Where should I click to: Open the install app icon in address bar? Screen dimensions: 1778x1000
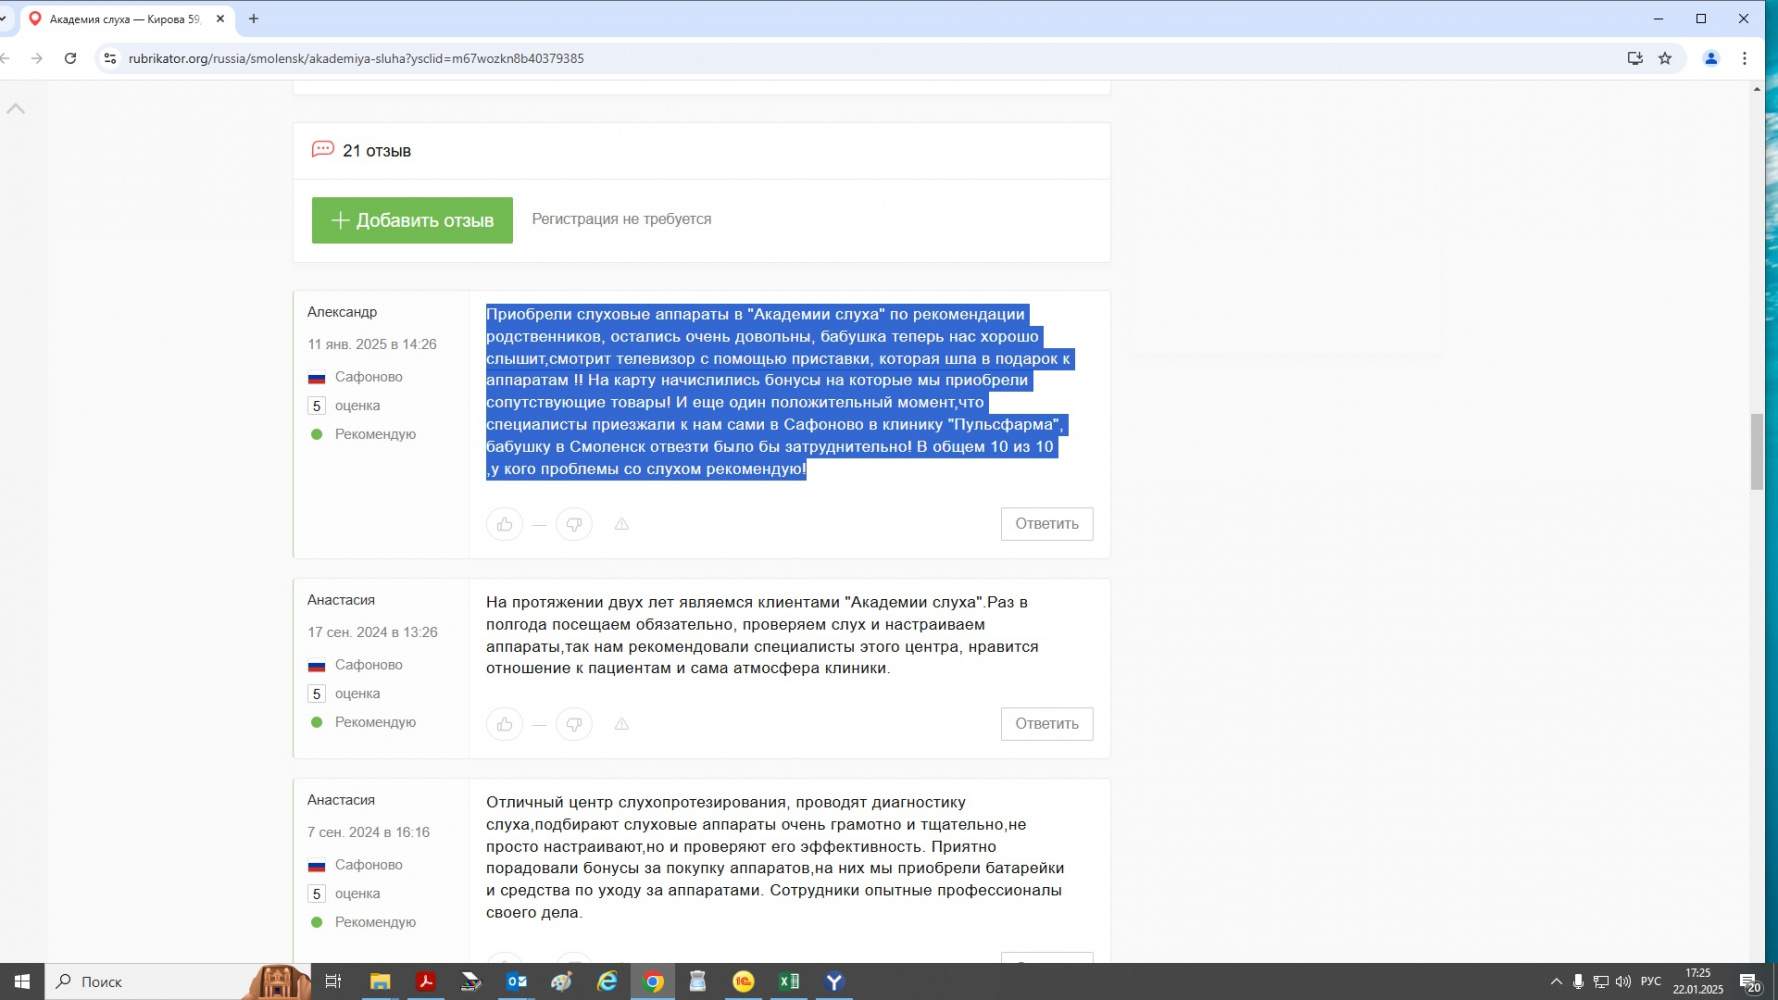(1635, 58)
